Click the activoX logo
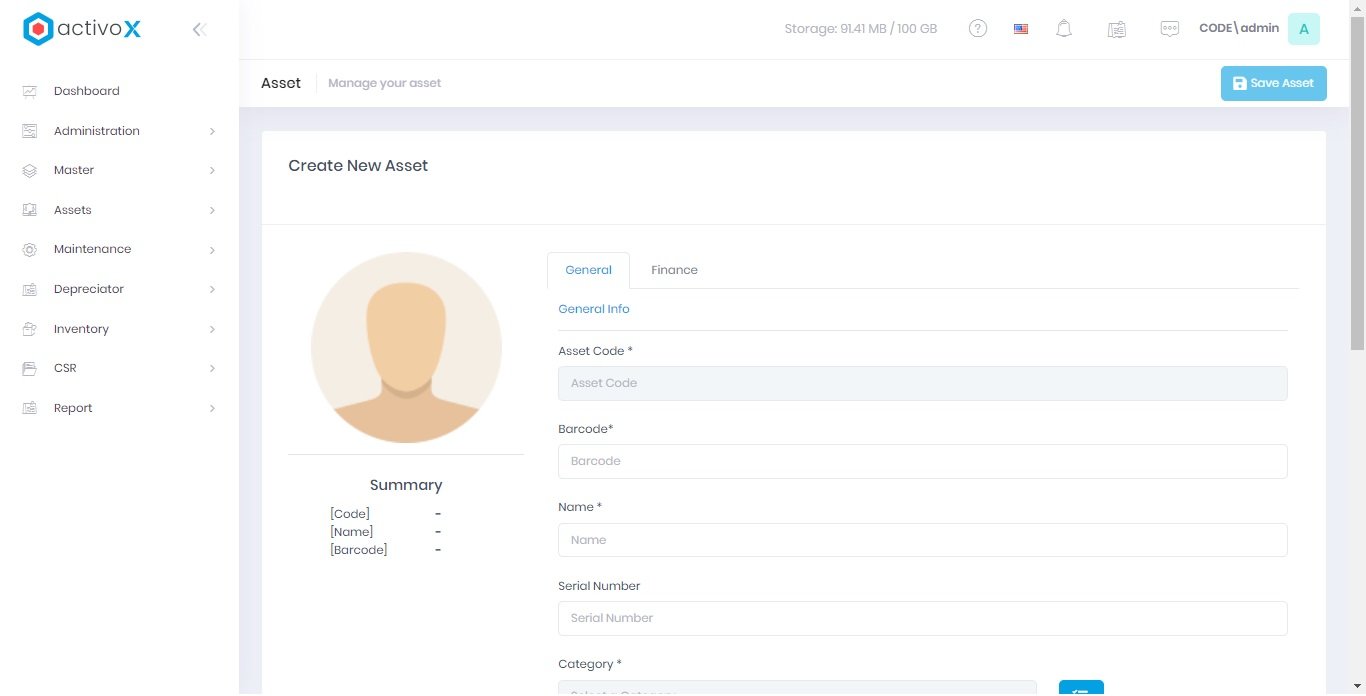Viewport: 1366px width, 696px height. [x=82, y=29]
